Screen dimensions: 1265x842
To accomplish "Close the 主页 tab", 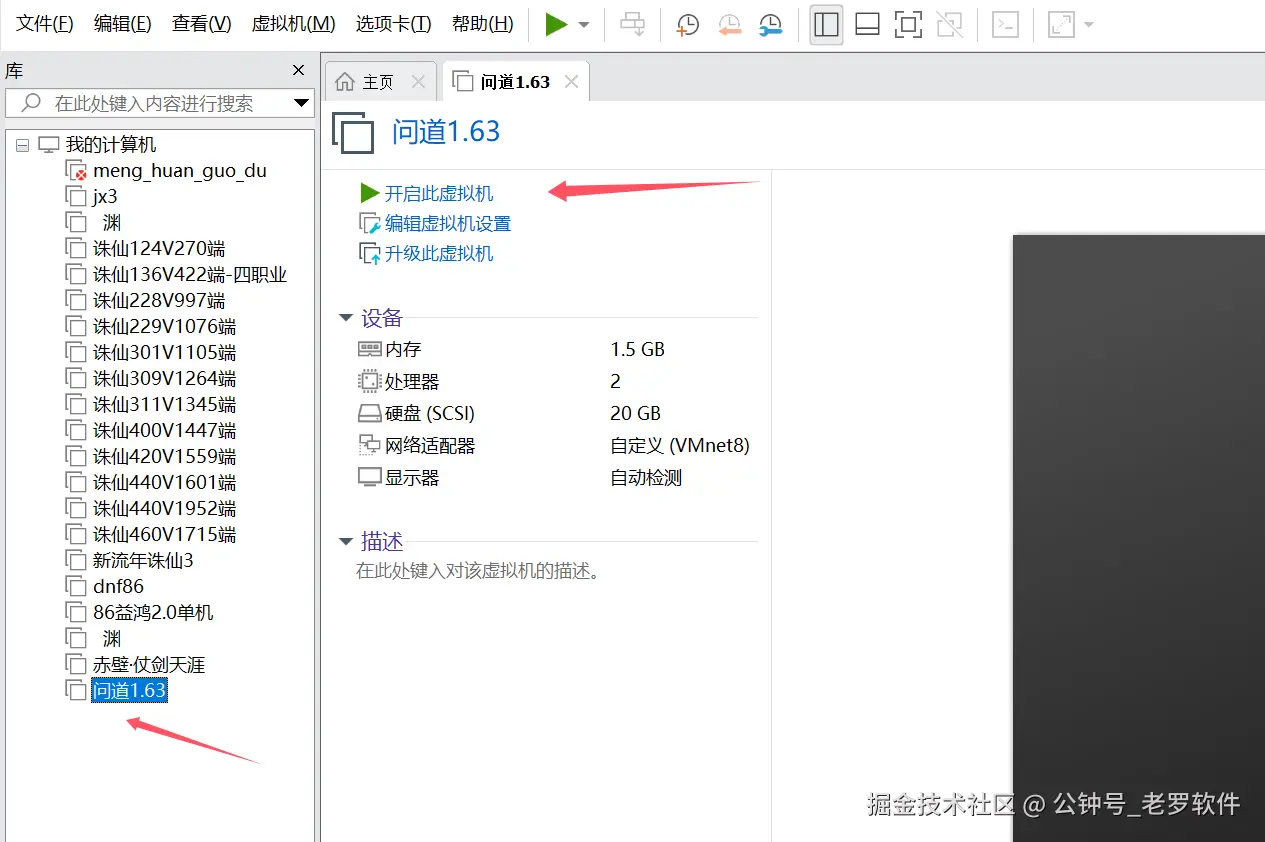I will tap(419, 82).
